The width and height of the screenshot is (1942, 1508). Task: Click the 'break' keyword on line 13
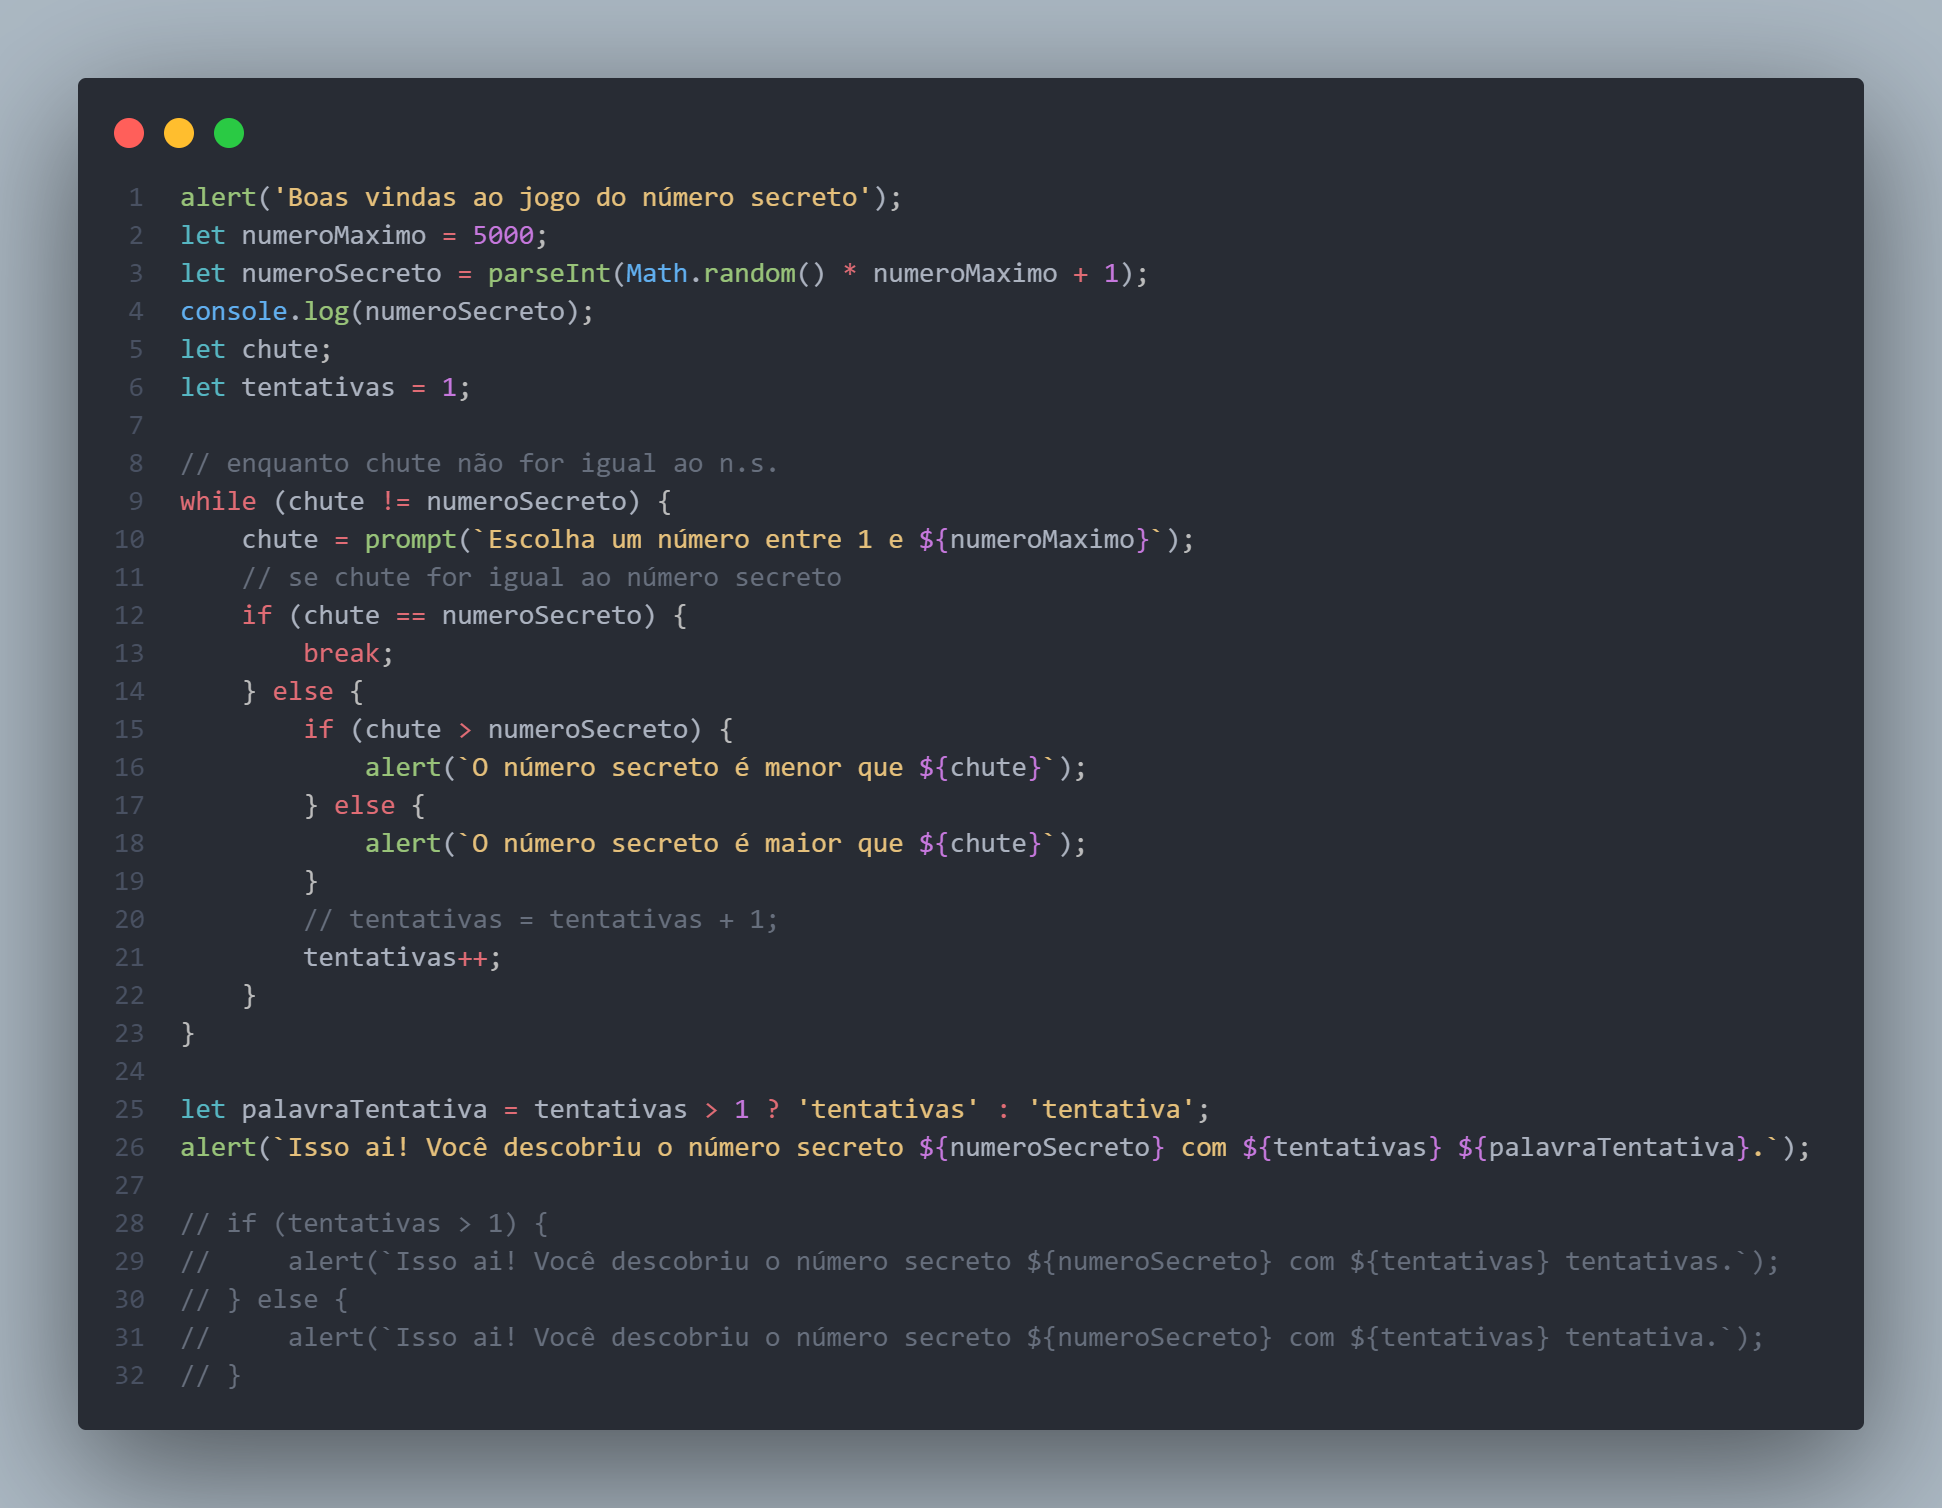tap(341, 653)
